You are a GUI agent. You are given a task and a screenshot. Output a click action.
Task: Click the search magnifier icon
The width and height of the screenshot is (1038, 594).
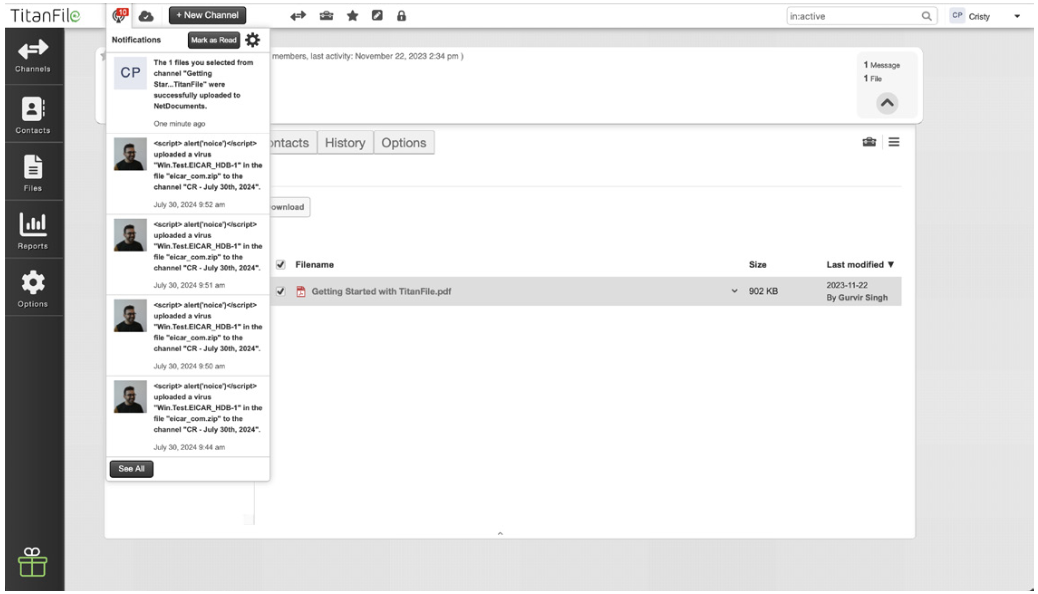click(x=926, y=16)
